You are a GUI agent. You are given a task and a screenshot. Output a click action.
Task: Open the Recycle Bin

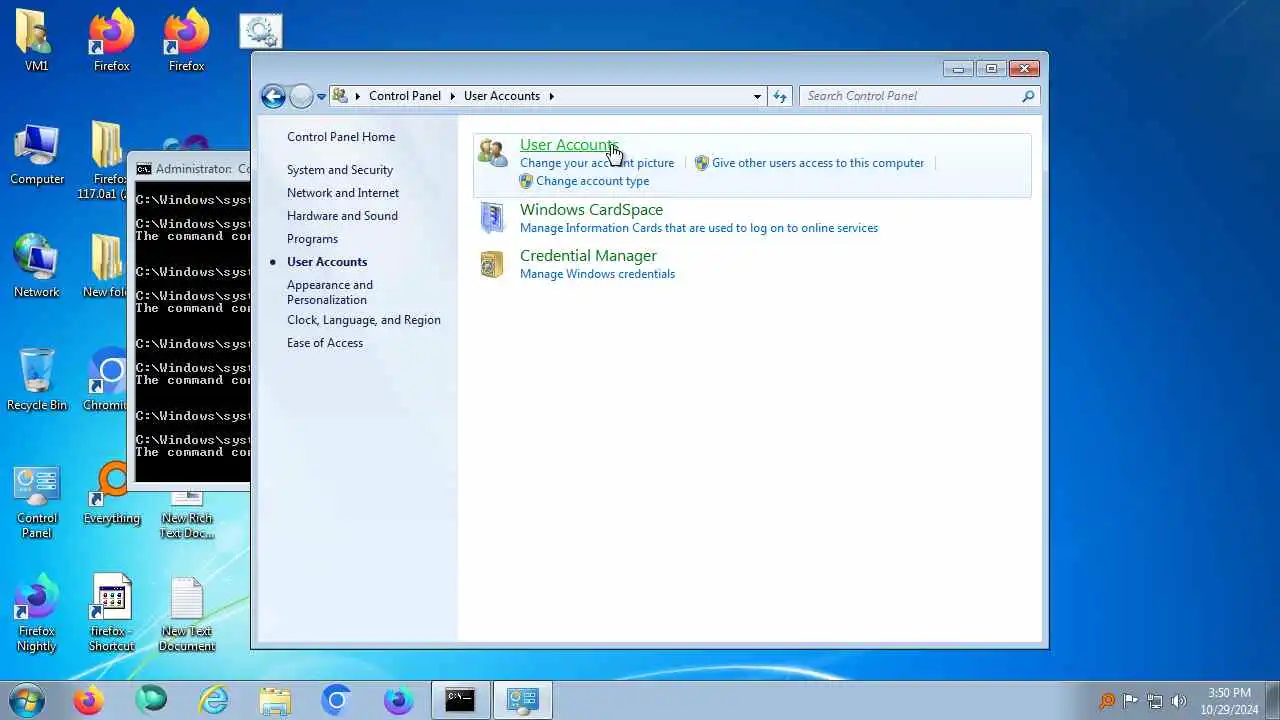click(x=37, y=380)
